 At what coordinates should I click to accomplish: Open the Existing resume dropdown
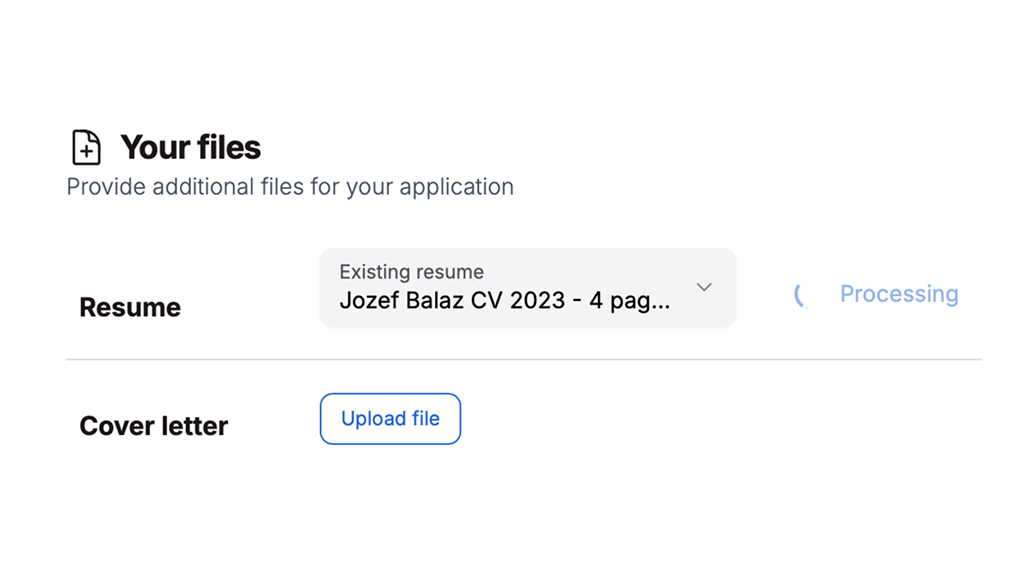(528, 287)
